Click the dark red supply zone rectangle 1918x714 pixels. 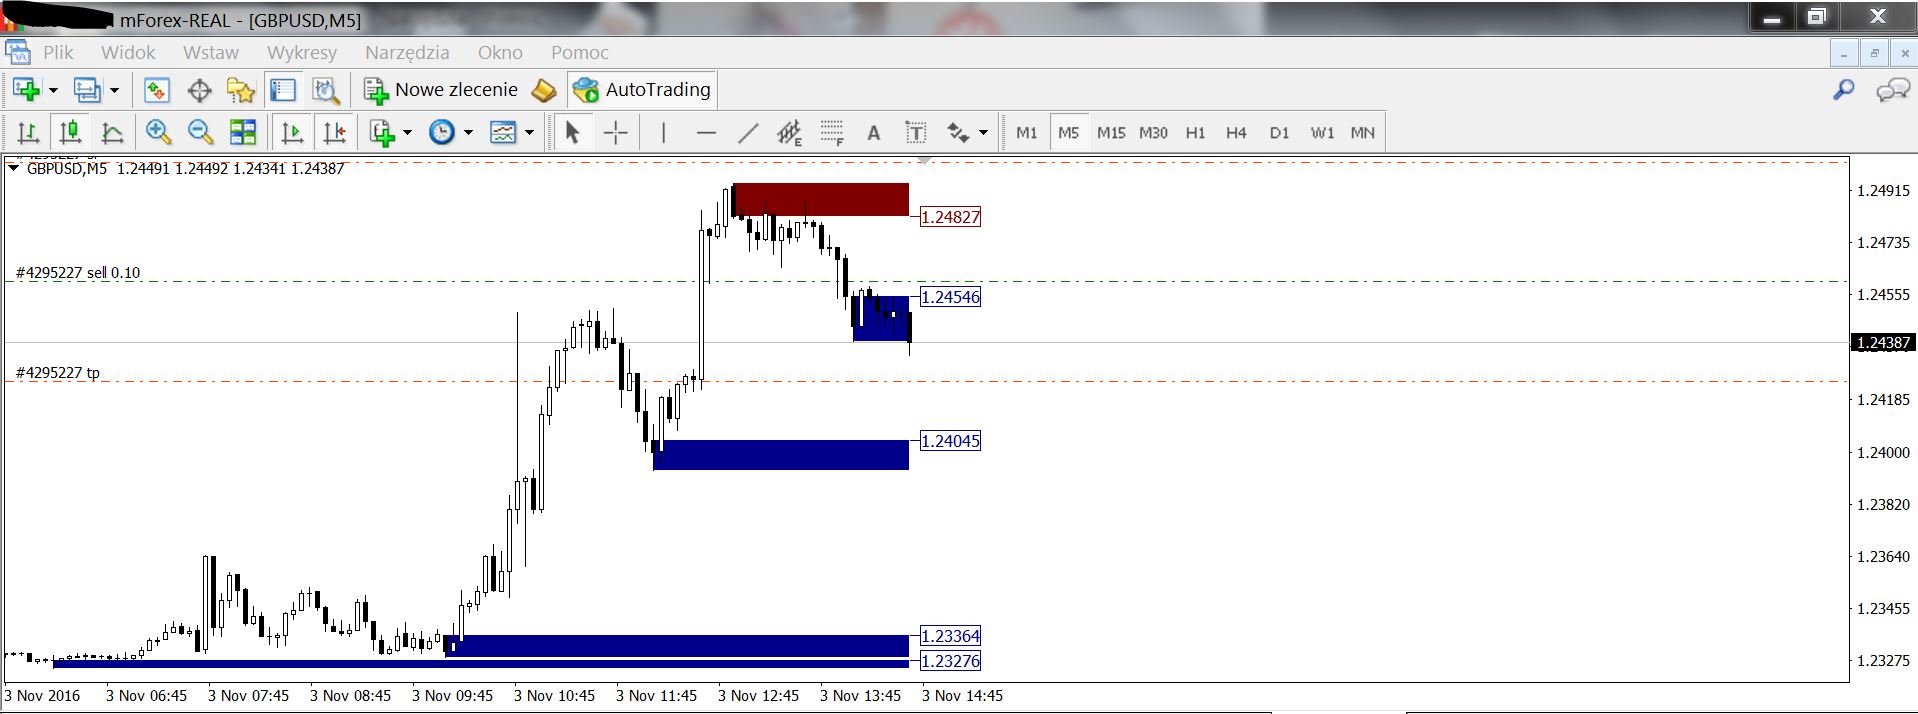tap(821, 199)
